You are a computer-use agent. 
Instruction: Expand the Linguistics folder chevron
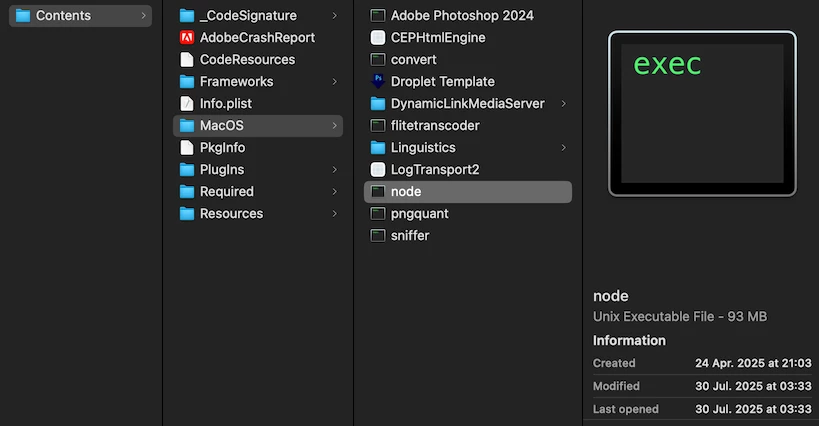(564, 148)
